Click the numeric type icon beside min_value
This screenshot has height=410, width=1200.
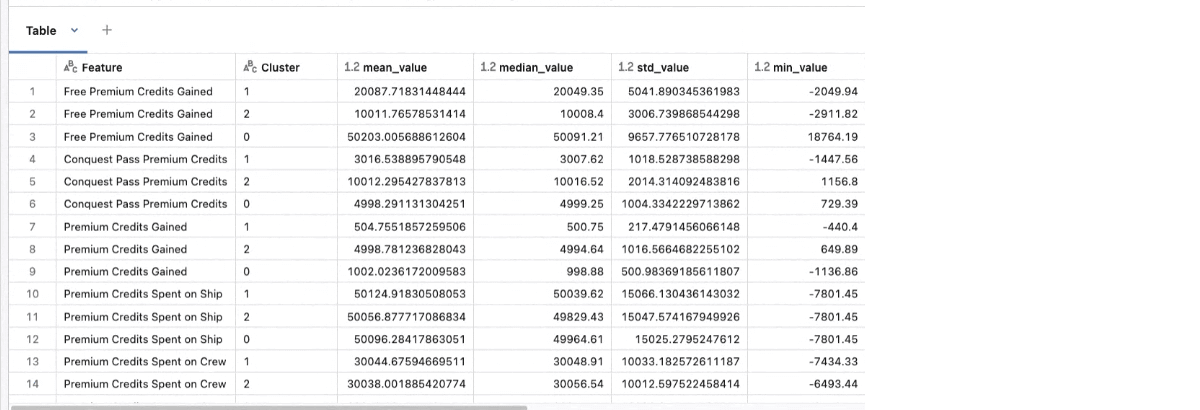point(761,68)
